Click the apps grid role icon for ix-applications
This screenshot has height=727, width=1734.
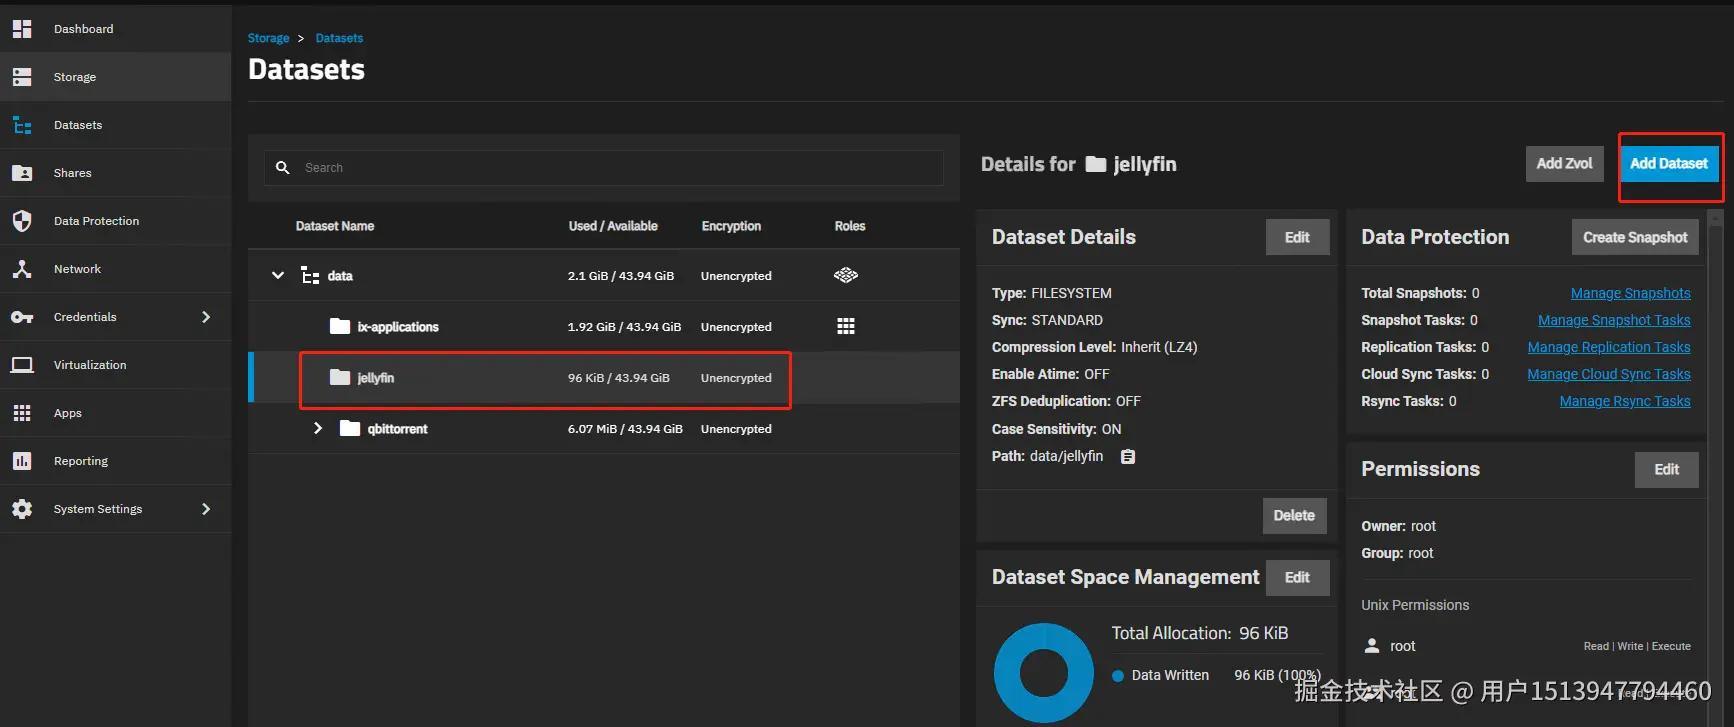[846, 327]
